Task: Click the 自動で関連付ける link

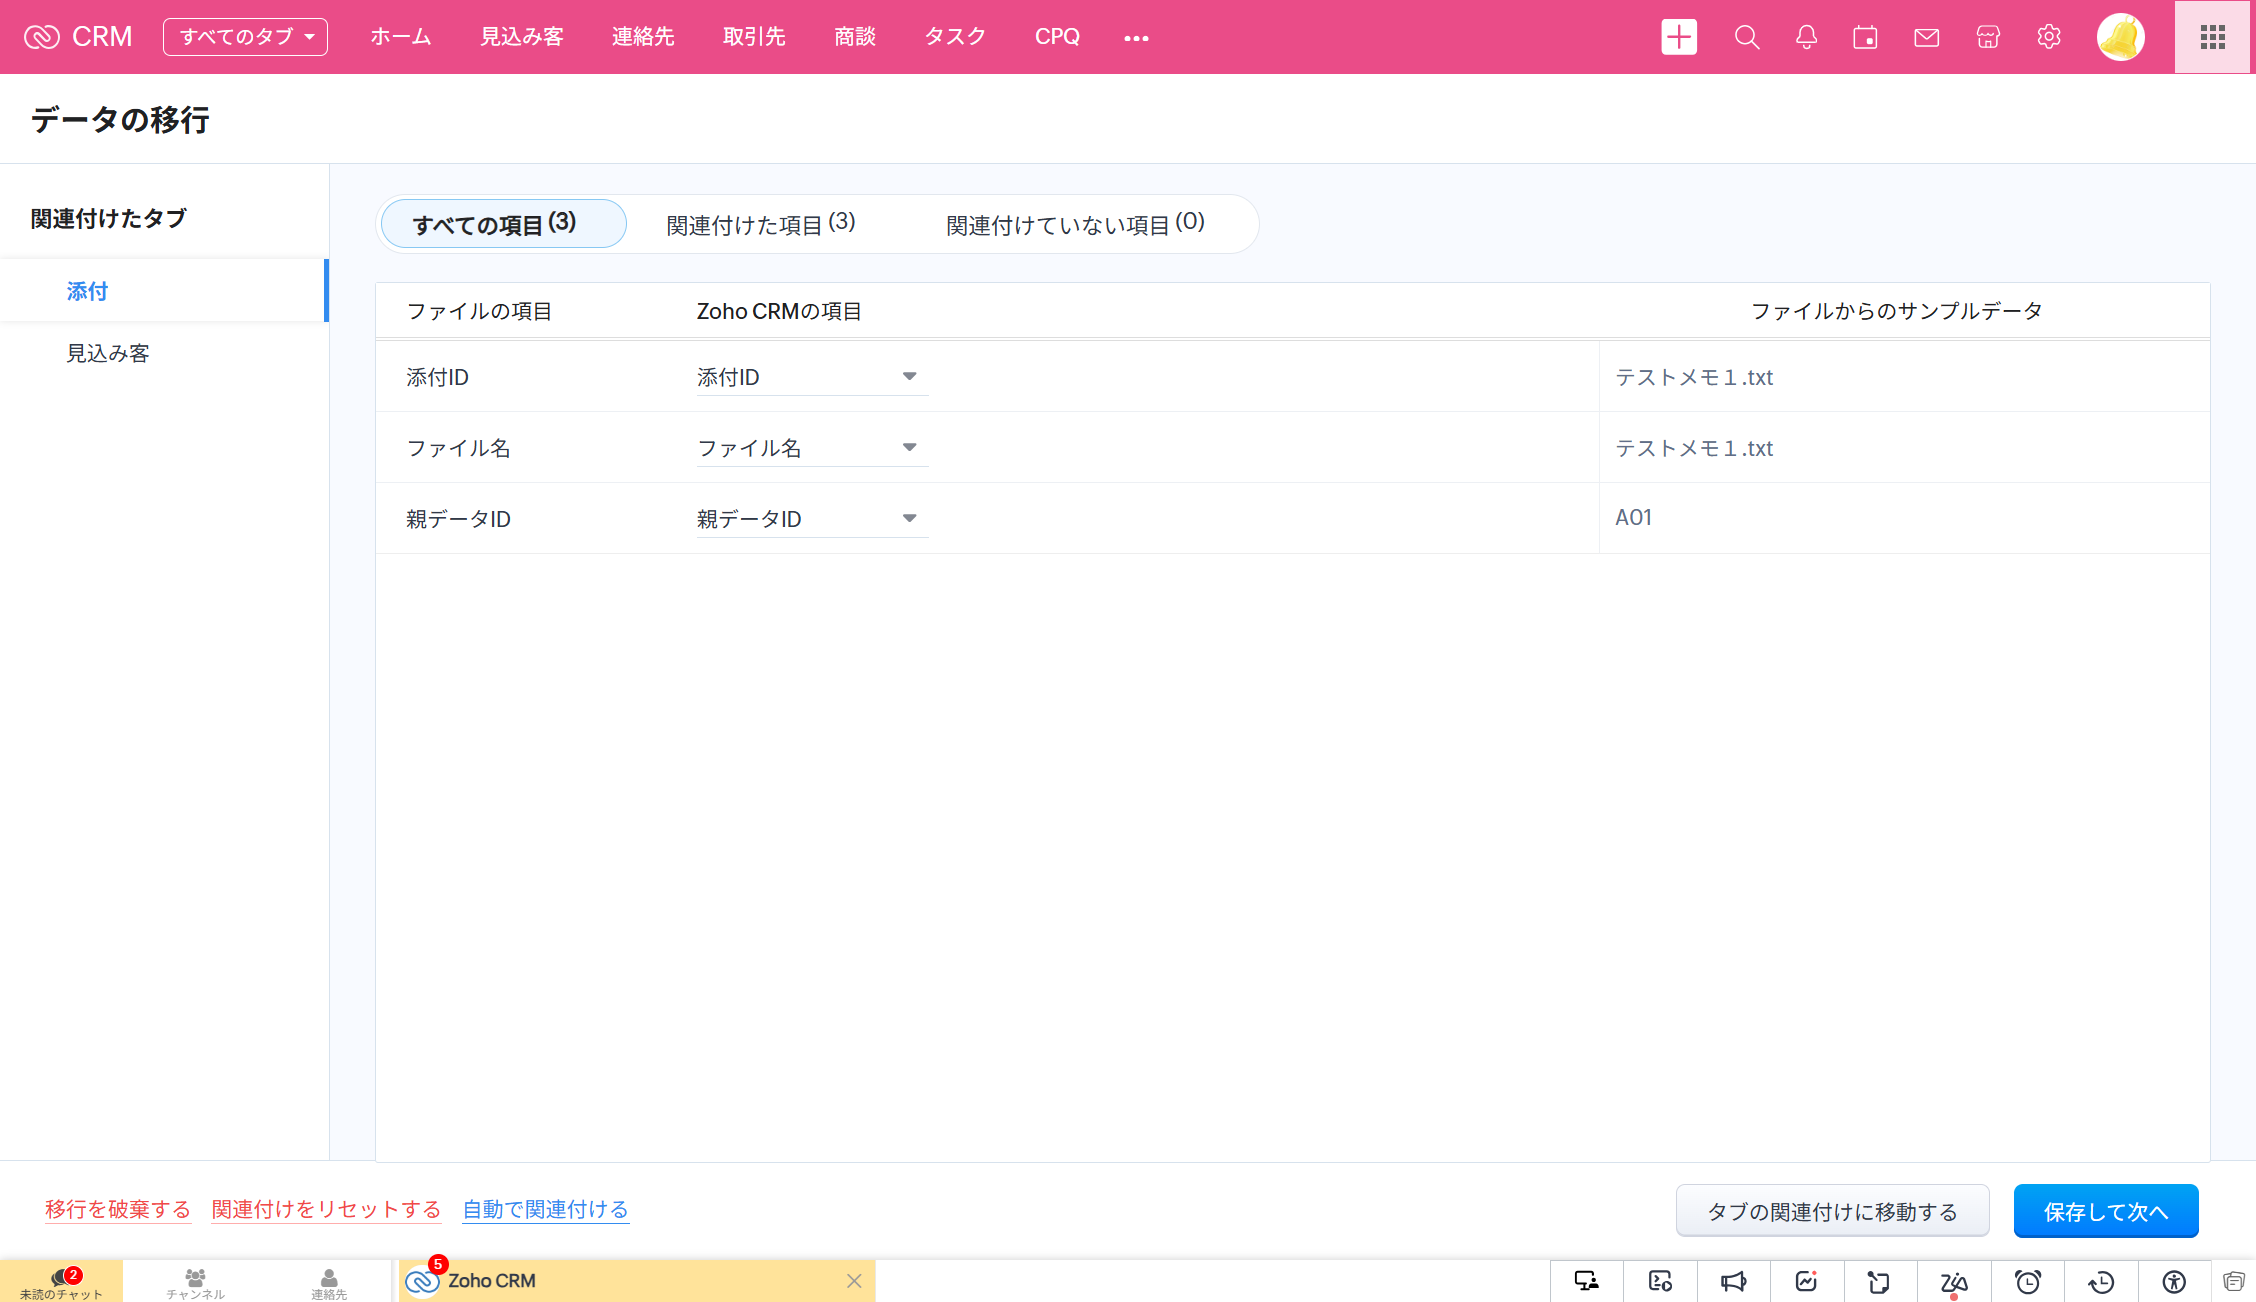Action: pyautogui.click(x=545, y=1209)
